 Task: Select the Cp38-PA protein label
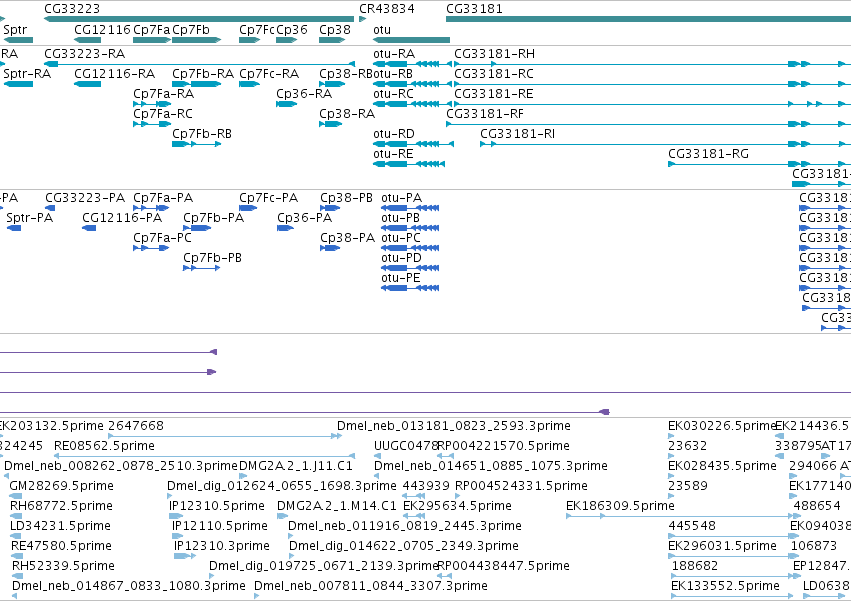coord(347,238)
